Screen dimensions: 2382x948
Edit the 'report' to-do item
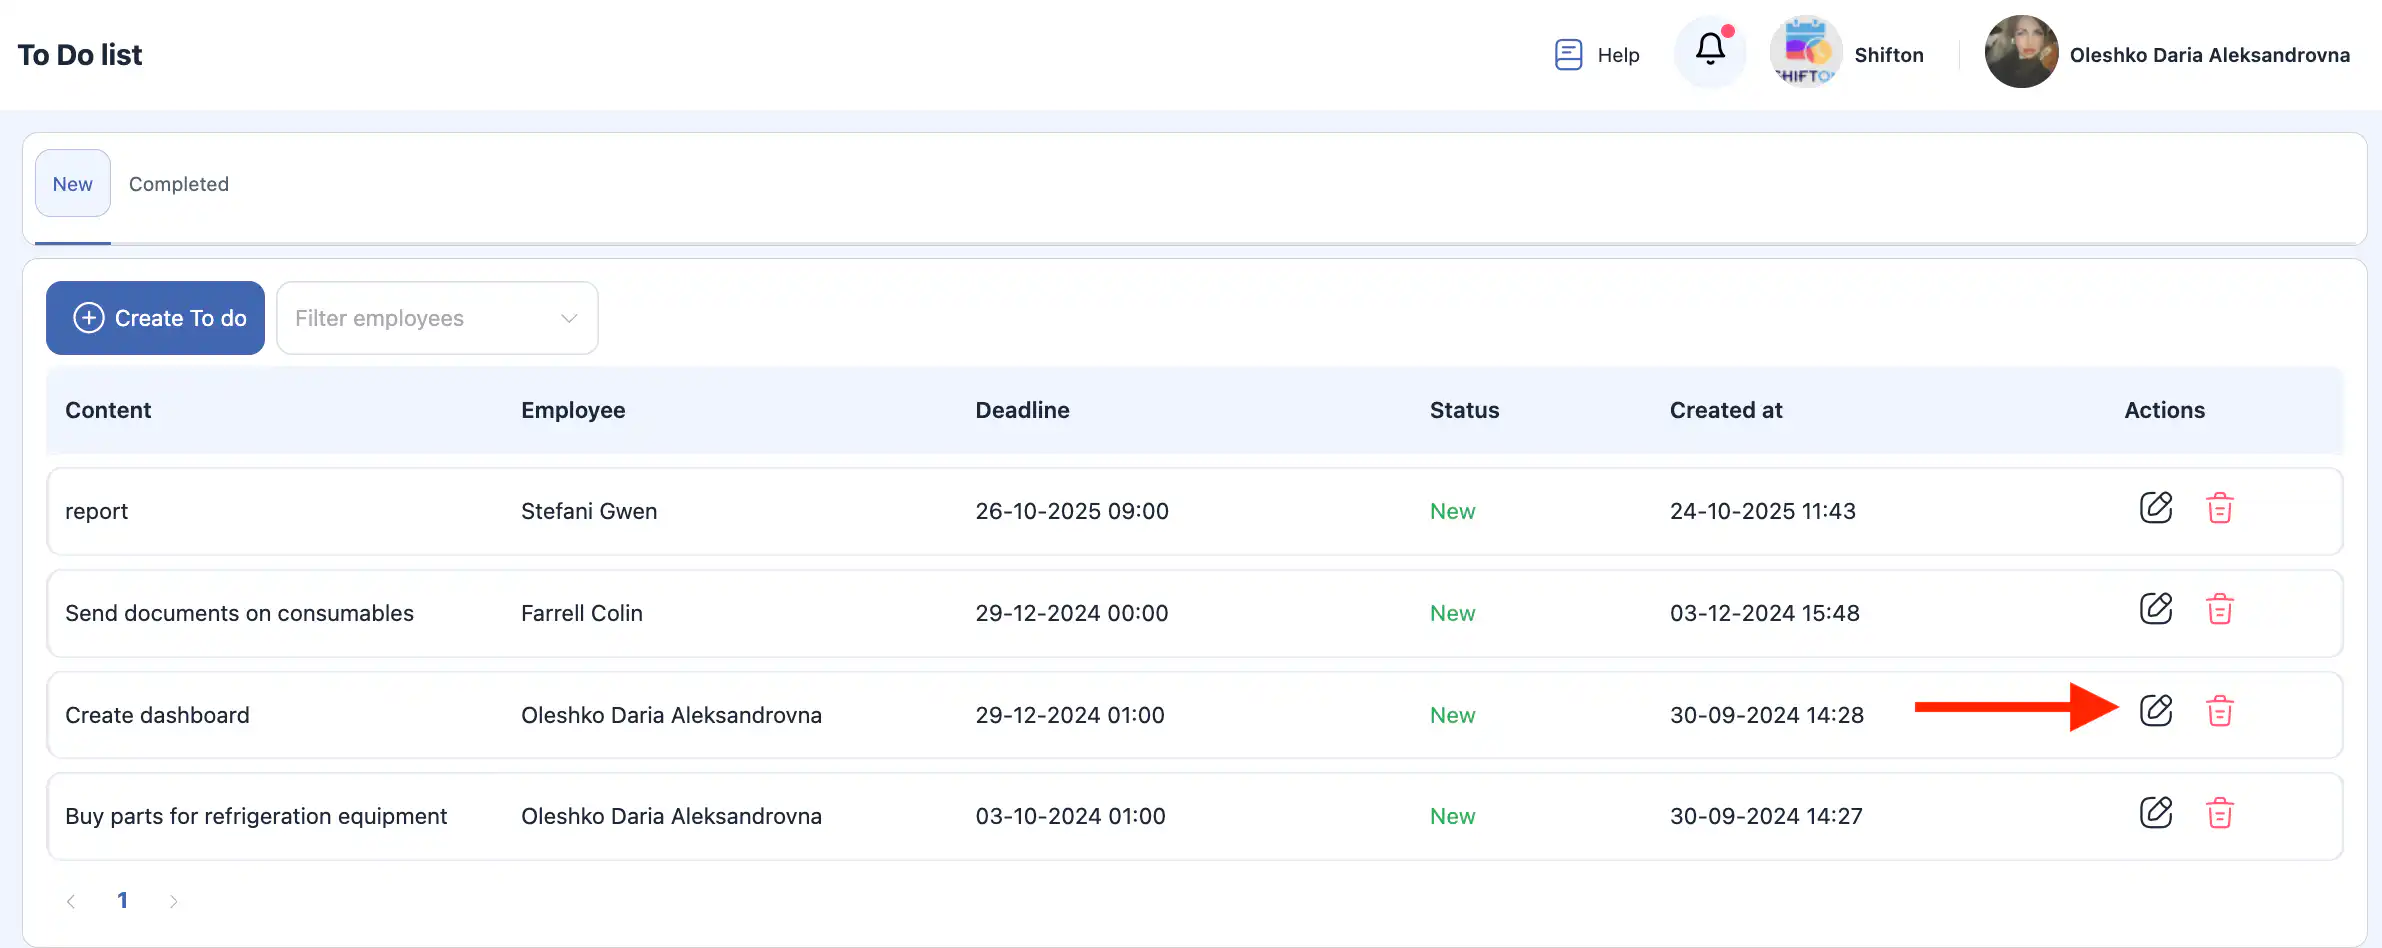2155,508
